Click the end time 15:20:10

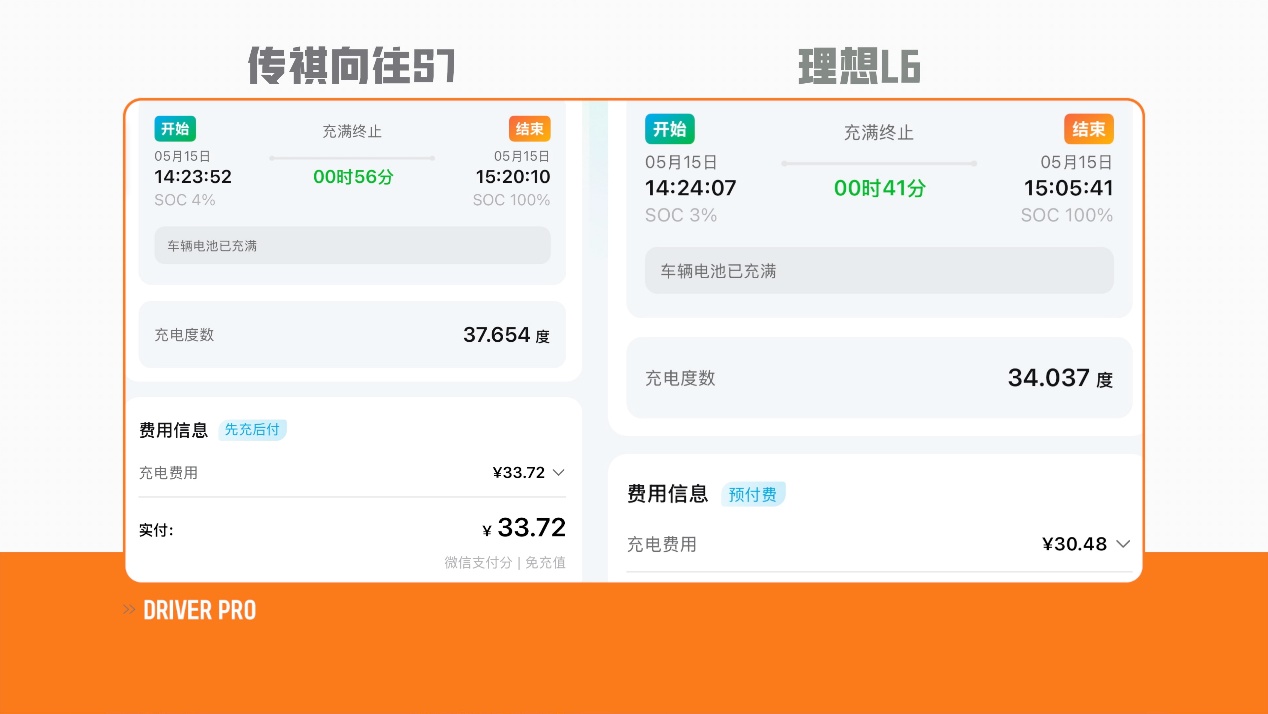coord(513,177)
